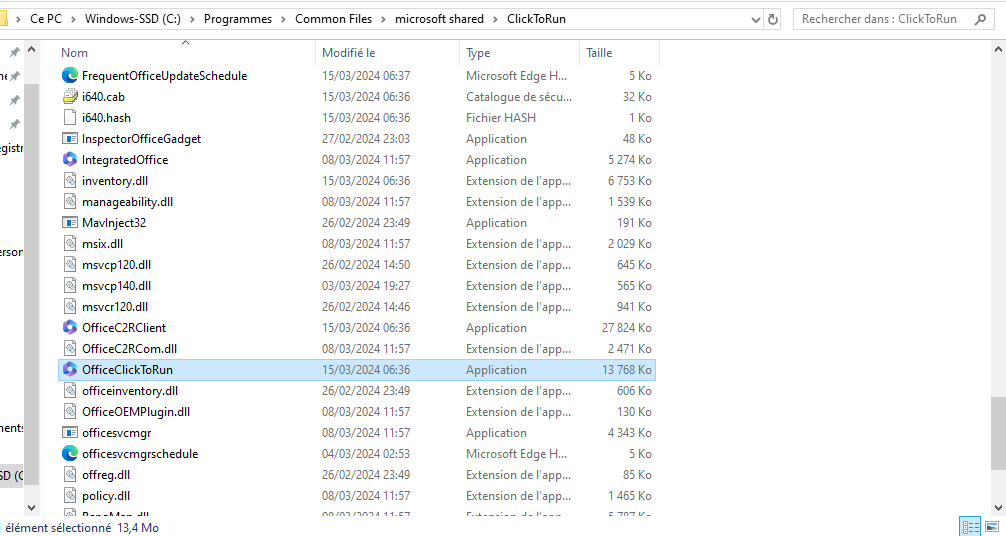Click the first quick access pin icon

point(14,52)
